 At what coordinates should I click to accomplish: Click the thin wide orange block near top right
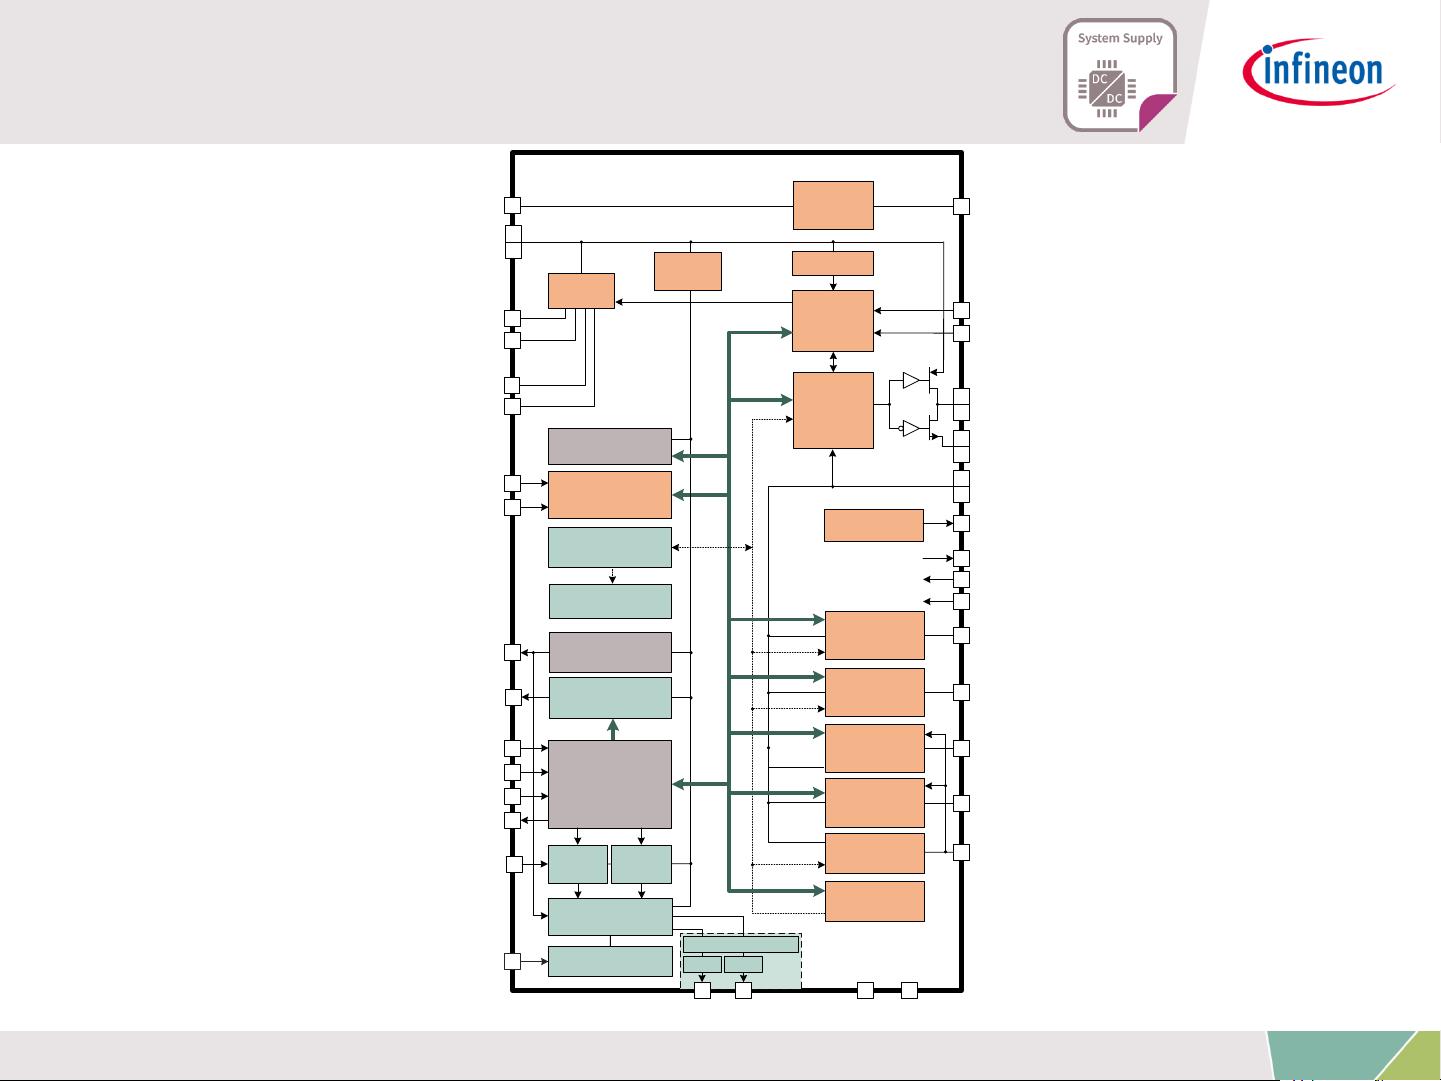pos(833,263)
